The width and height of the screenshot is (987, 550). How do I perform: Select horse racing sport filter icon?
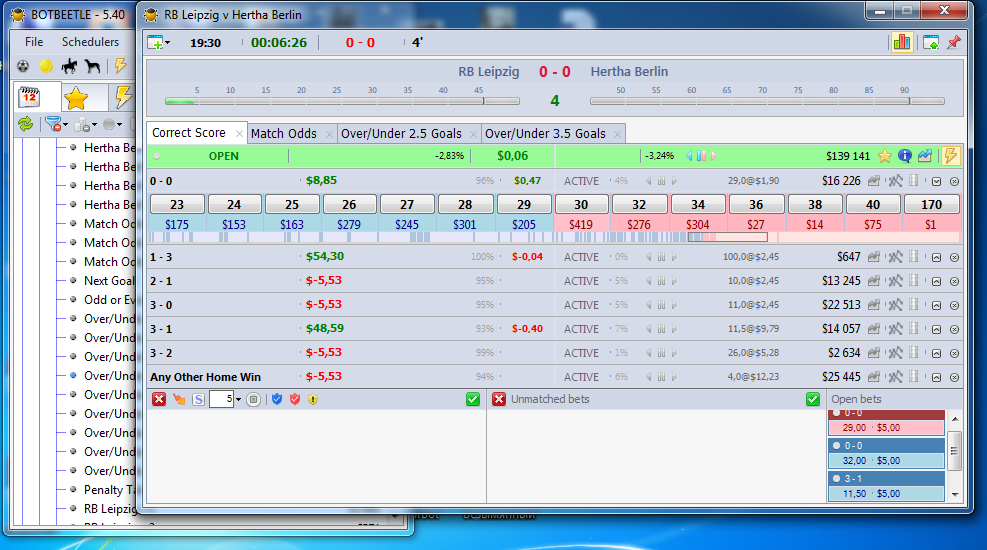click(x=69, y=66)
